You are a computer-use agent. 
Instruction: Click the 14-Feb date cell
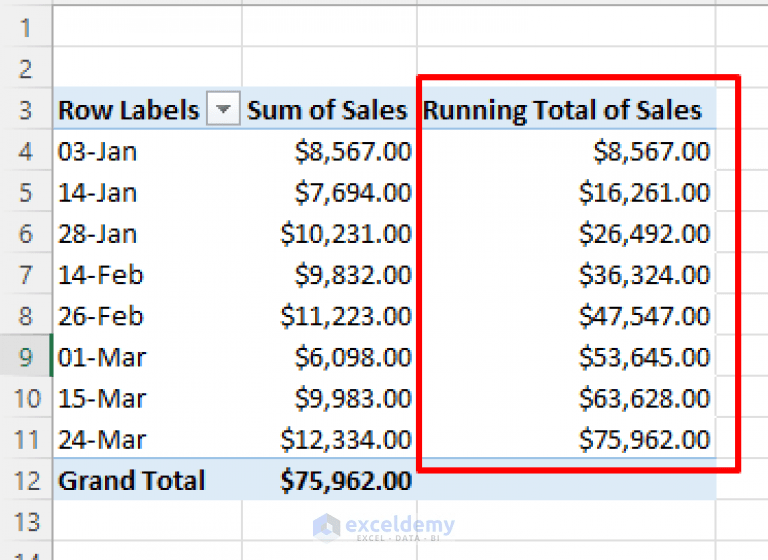[147, 274]
